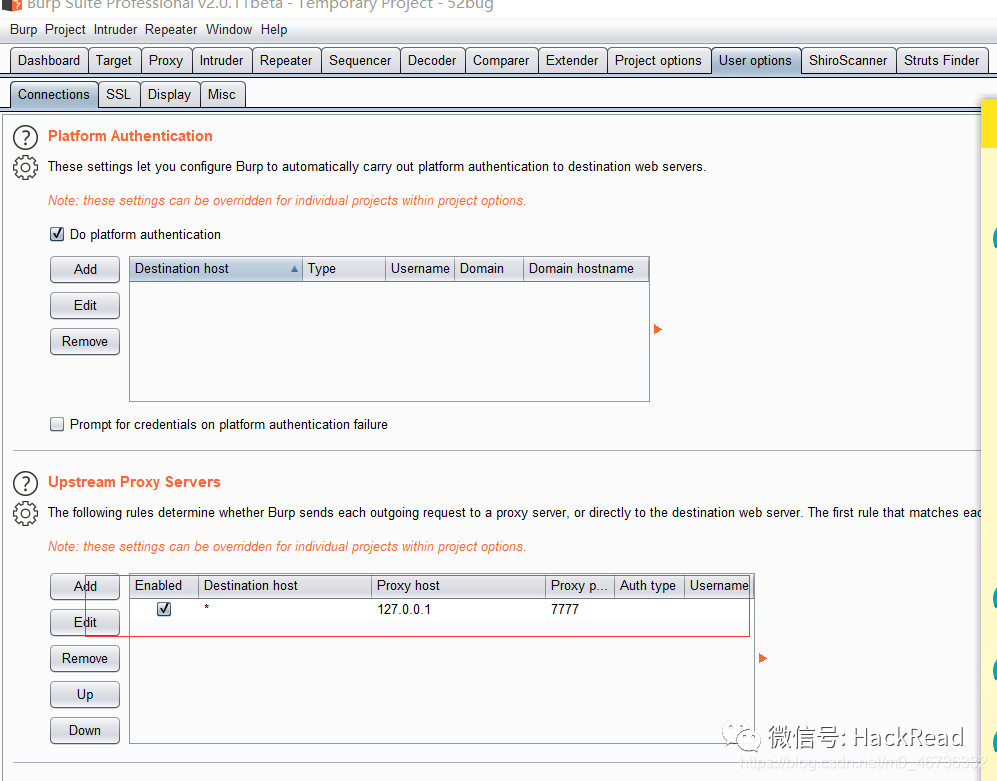Click the Auth type column header
The width and height of the screenshot is (997, 781).
tap(649, 585)
